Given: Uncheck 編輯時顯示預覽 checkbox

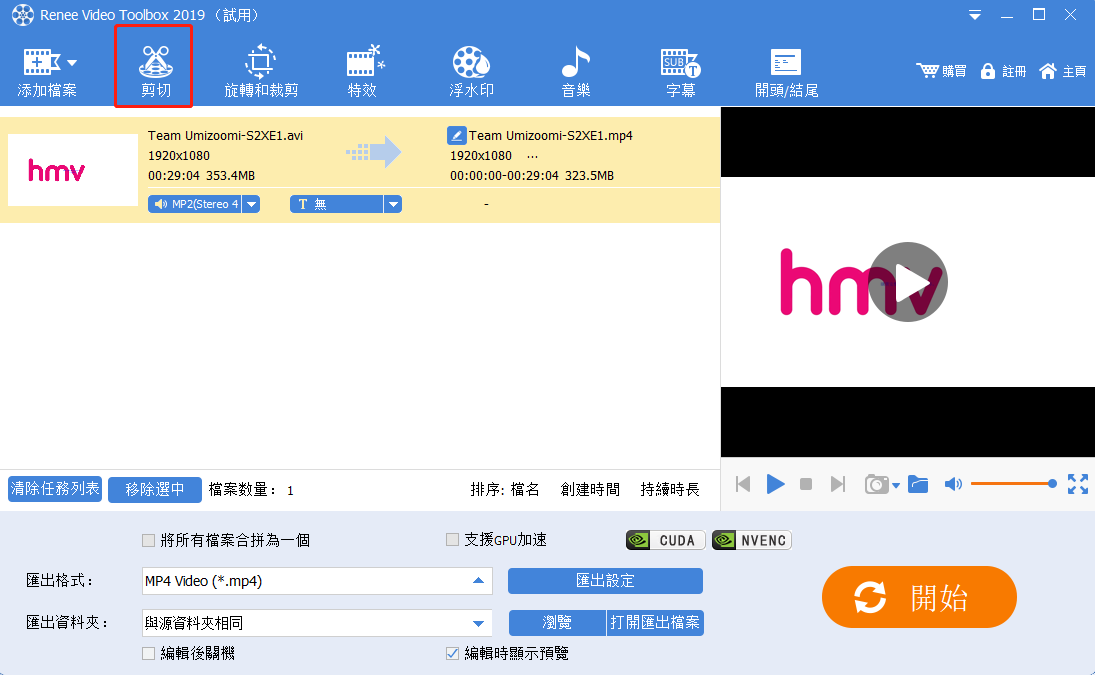Looking at the screenshot, I should click(453, 653).
